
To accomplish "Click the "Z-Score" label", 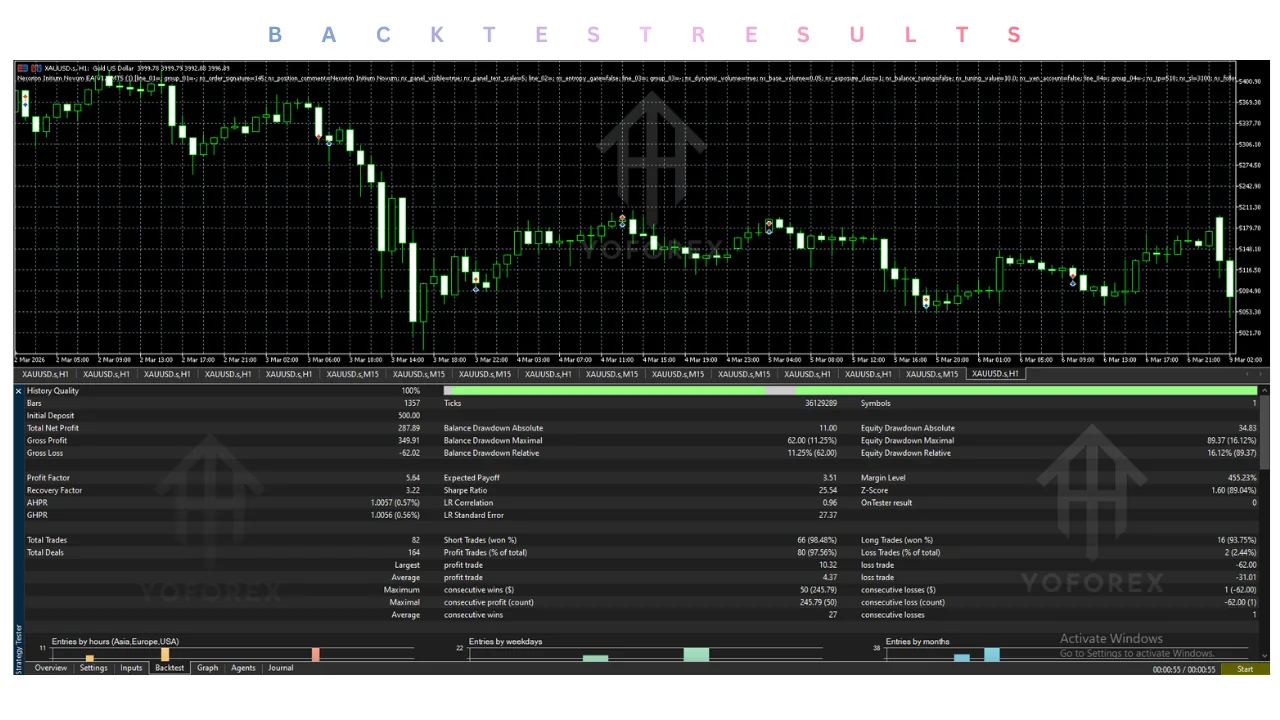I will pos(875,490).
